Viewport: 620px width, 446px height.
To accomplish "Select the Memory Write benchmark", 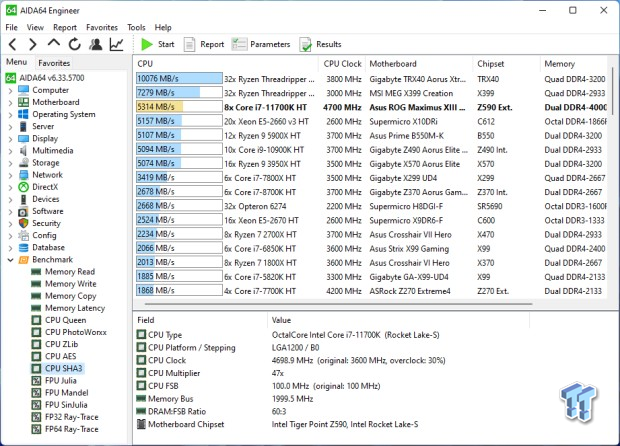I will tap(70, 284).
